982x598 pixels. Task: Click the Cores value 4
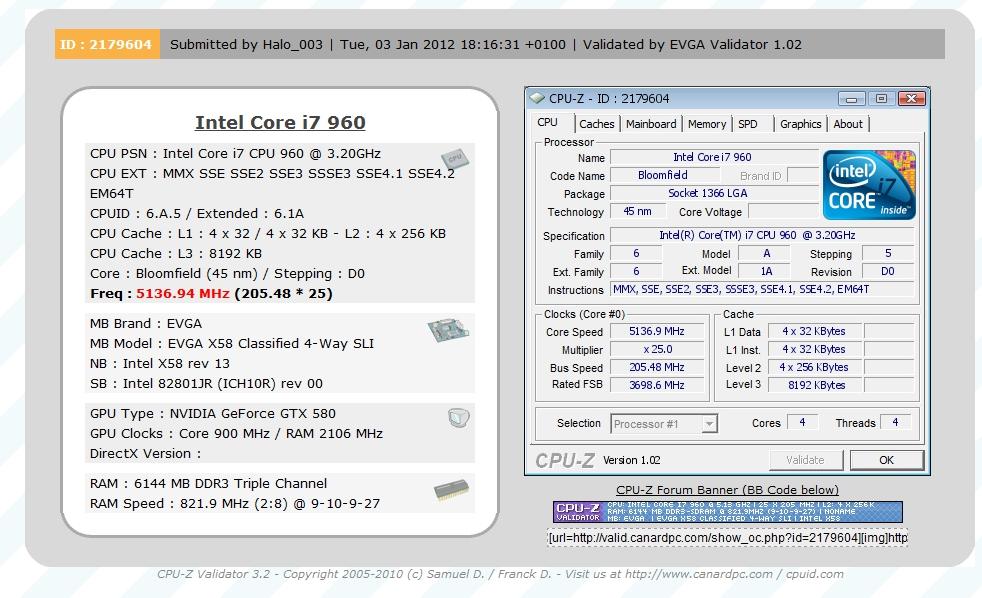point(802,423)
